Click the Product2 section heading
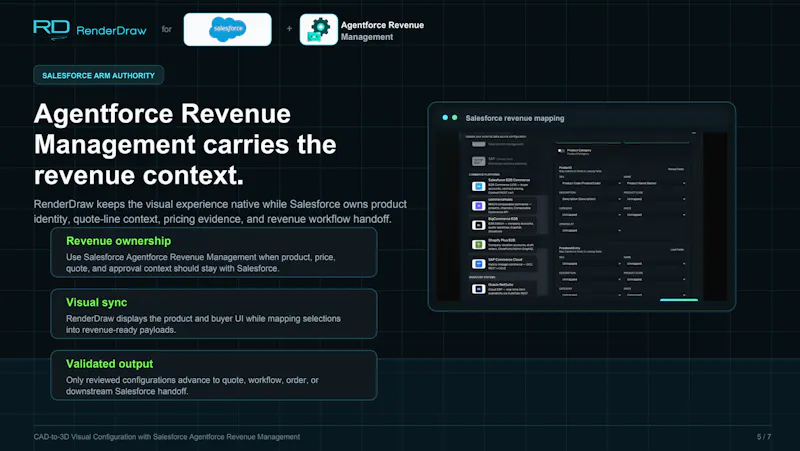This screenshot has height=451, width=800. [565, 167]
